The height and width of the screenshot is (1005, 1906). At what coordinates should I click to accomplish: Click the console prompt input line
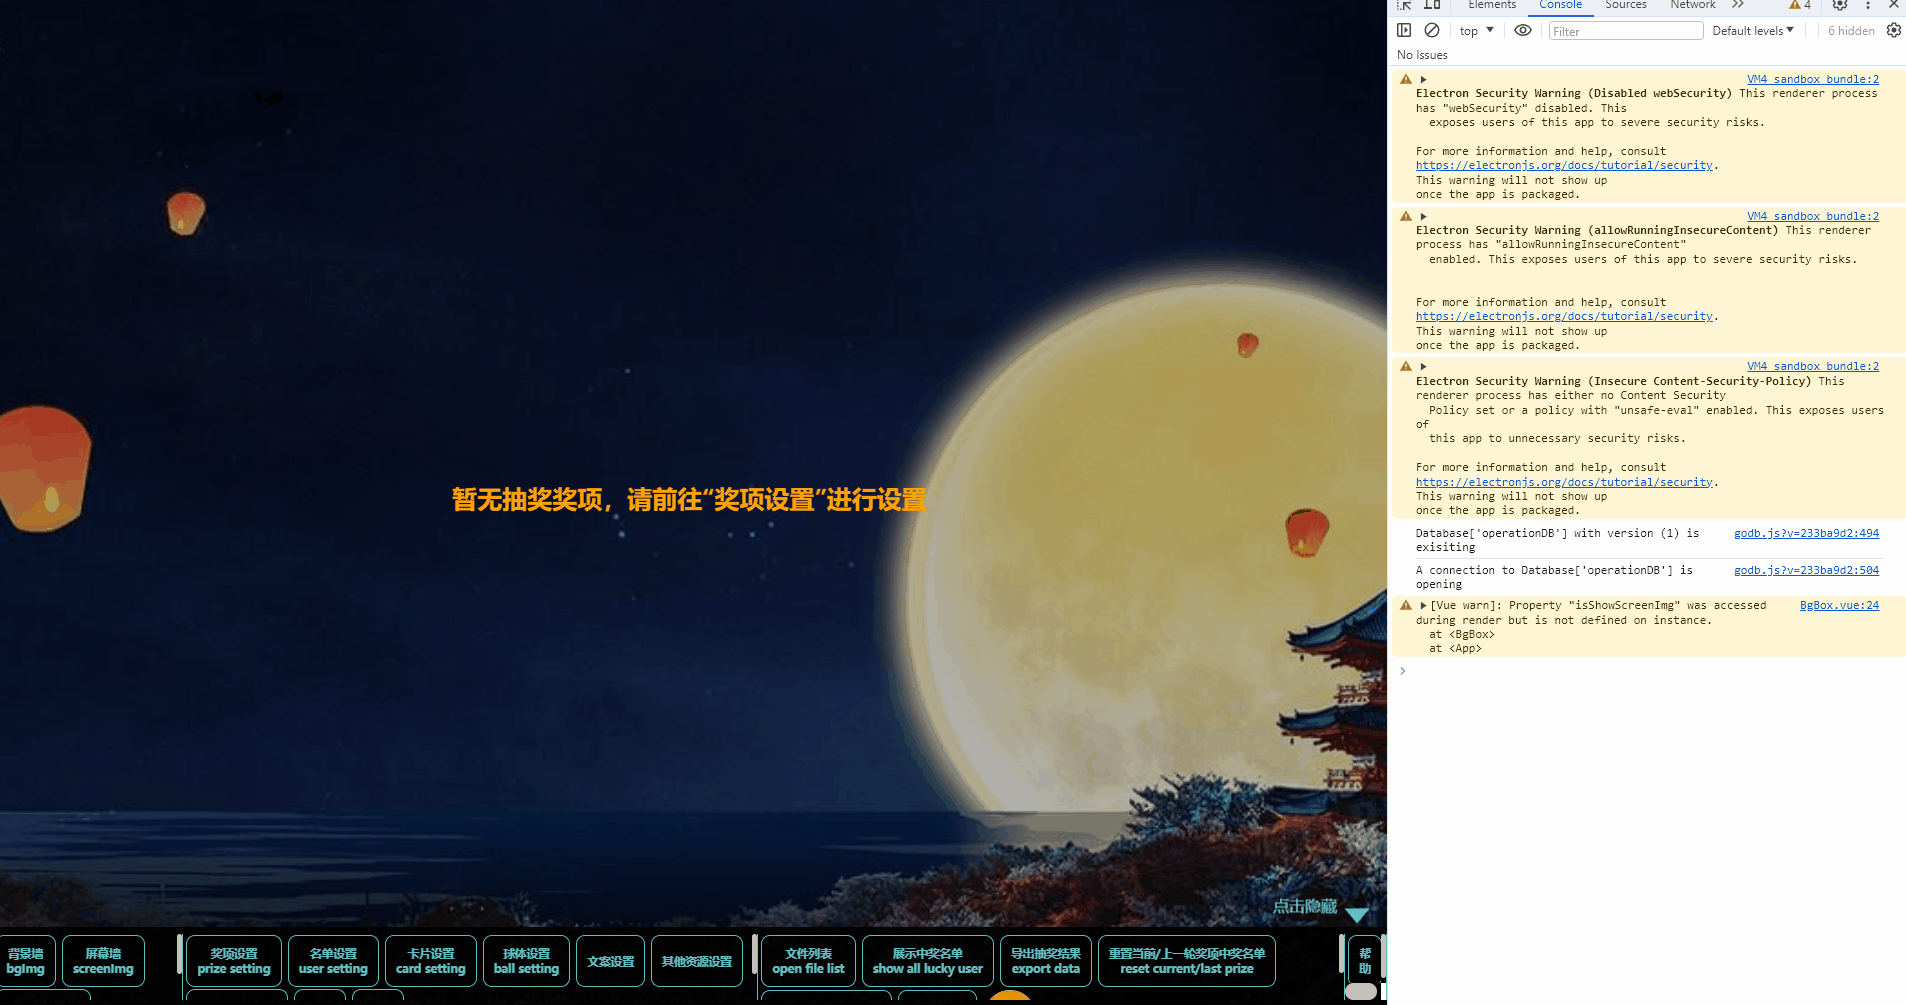(x=1650, y=671)
